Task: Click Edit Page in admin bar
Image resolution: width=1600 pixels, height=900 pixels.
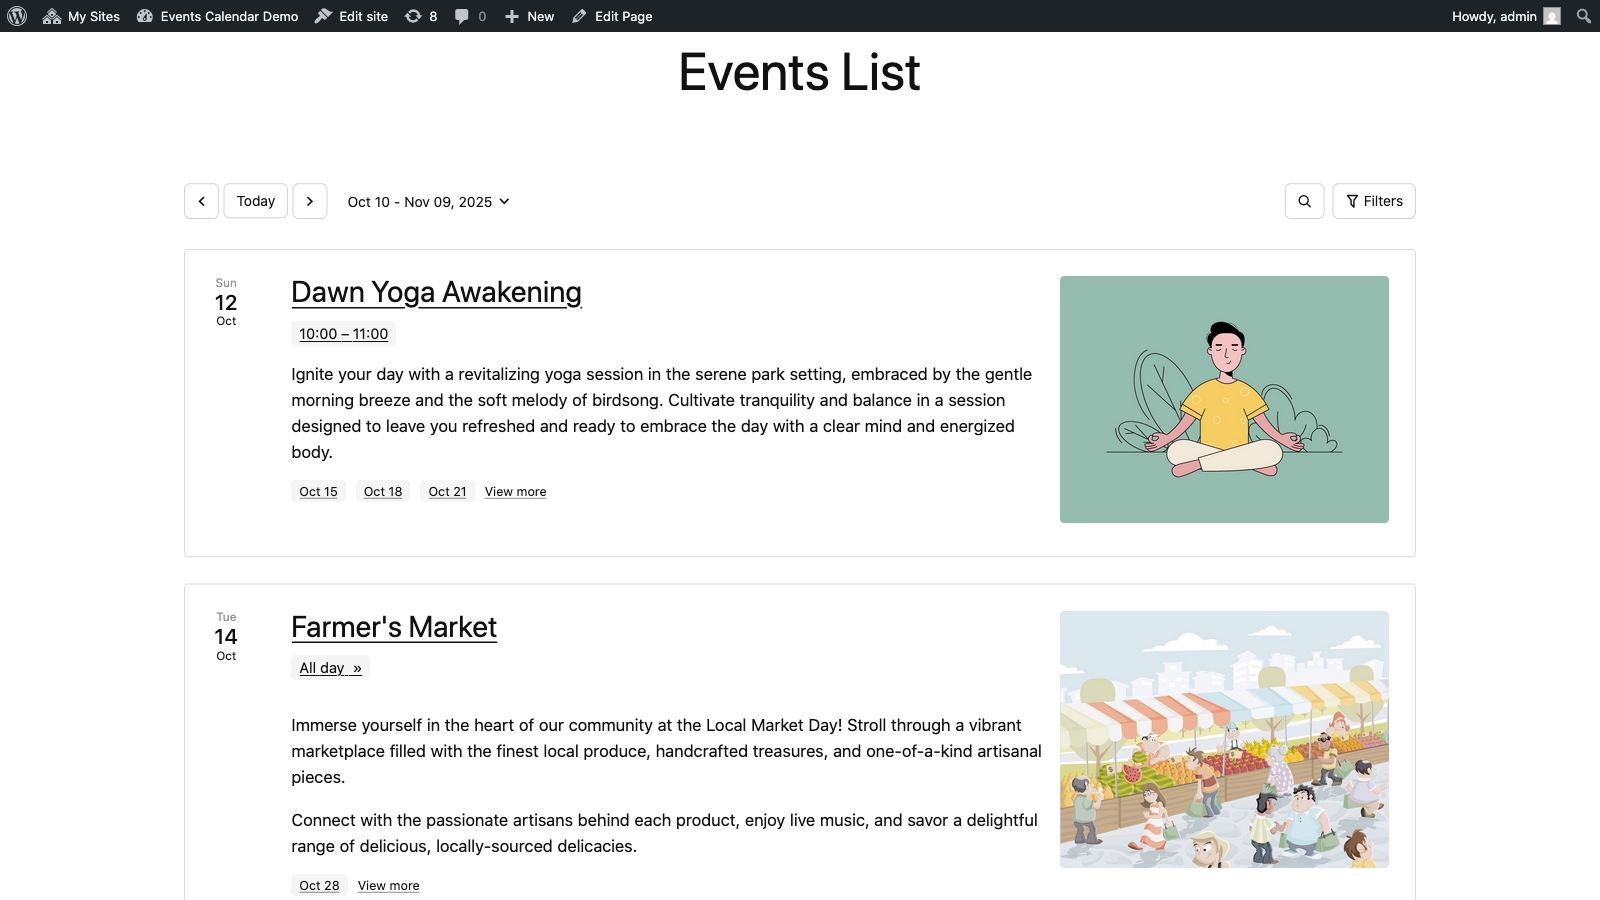Action: pos(612,16)
